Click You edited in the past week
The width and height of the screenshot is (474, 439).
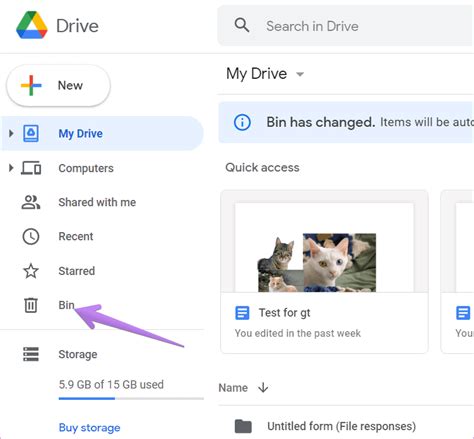click(298, 333)
